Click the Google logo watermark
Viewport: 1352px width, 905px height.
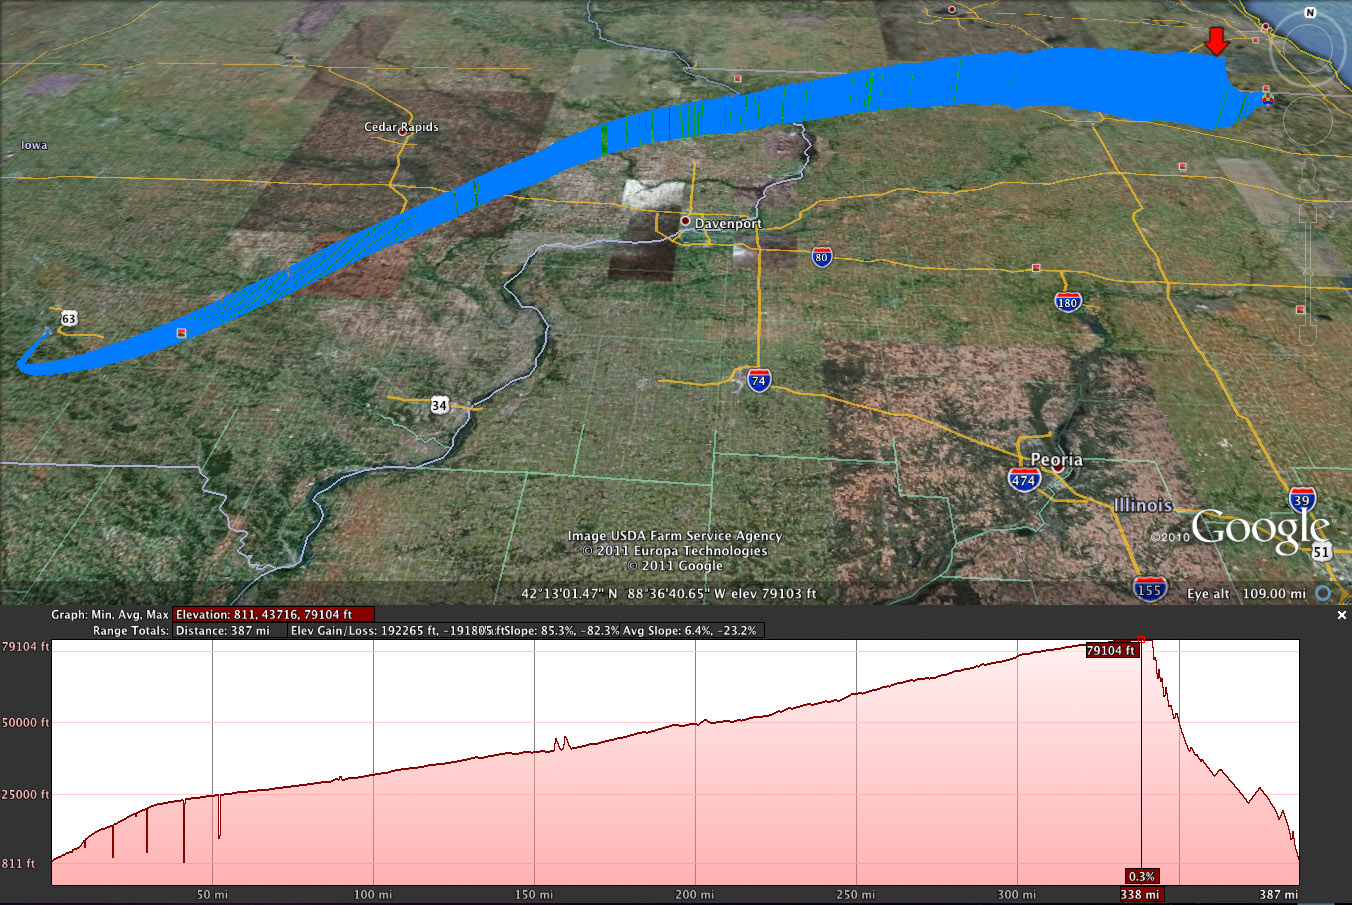(x=1259, y=529)
